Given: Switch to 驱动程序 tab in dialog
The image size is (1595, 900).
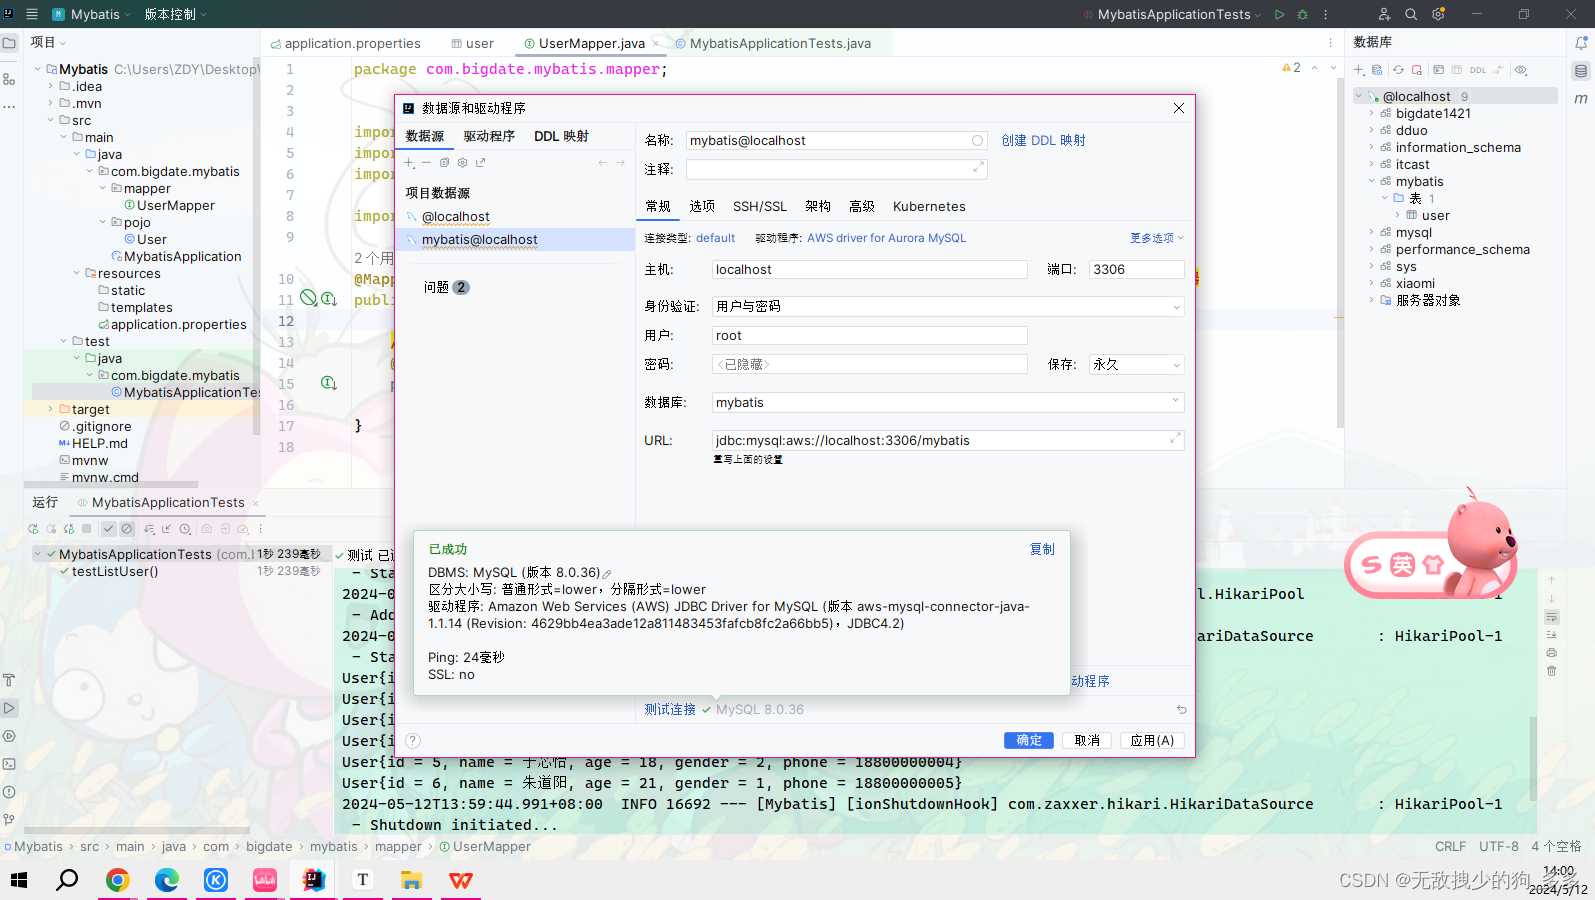Looking at the screenshot, I should [489, 136].
